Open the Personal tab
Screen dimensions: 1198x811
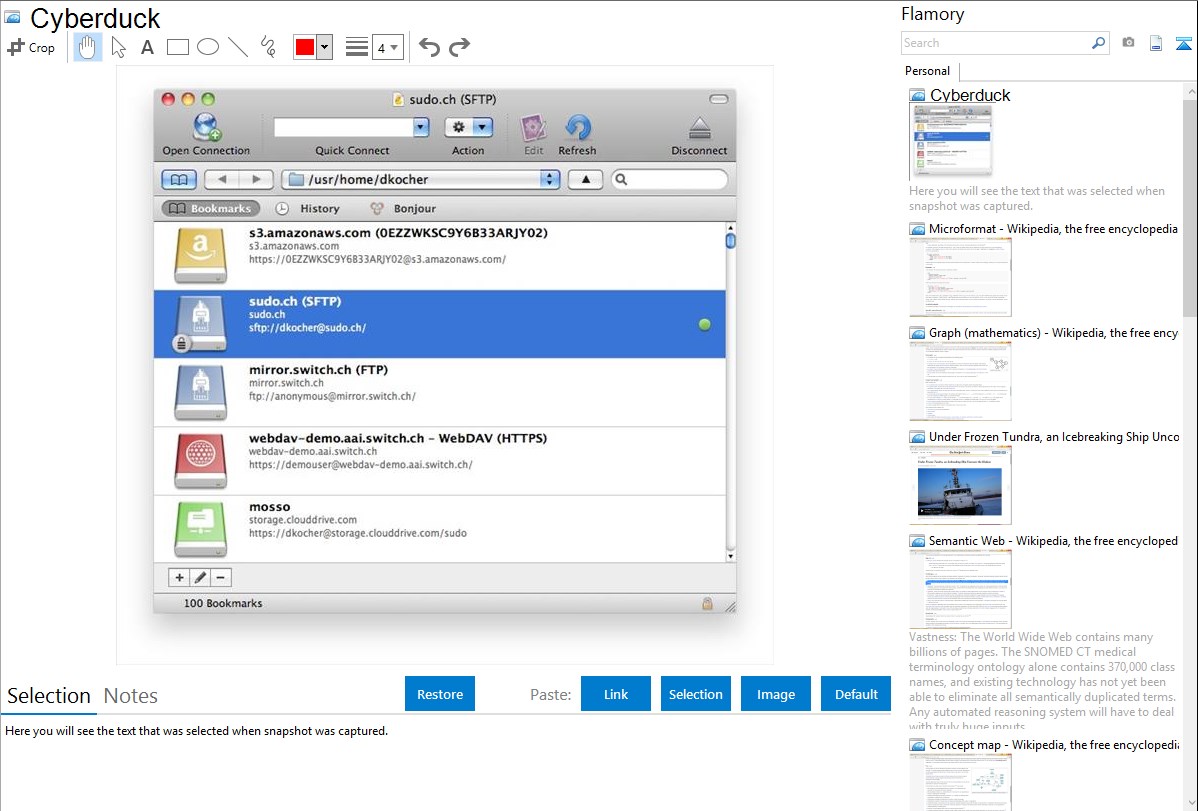(928, 71)
